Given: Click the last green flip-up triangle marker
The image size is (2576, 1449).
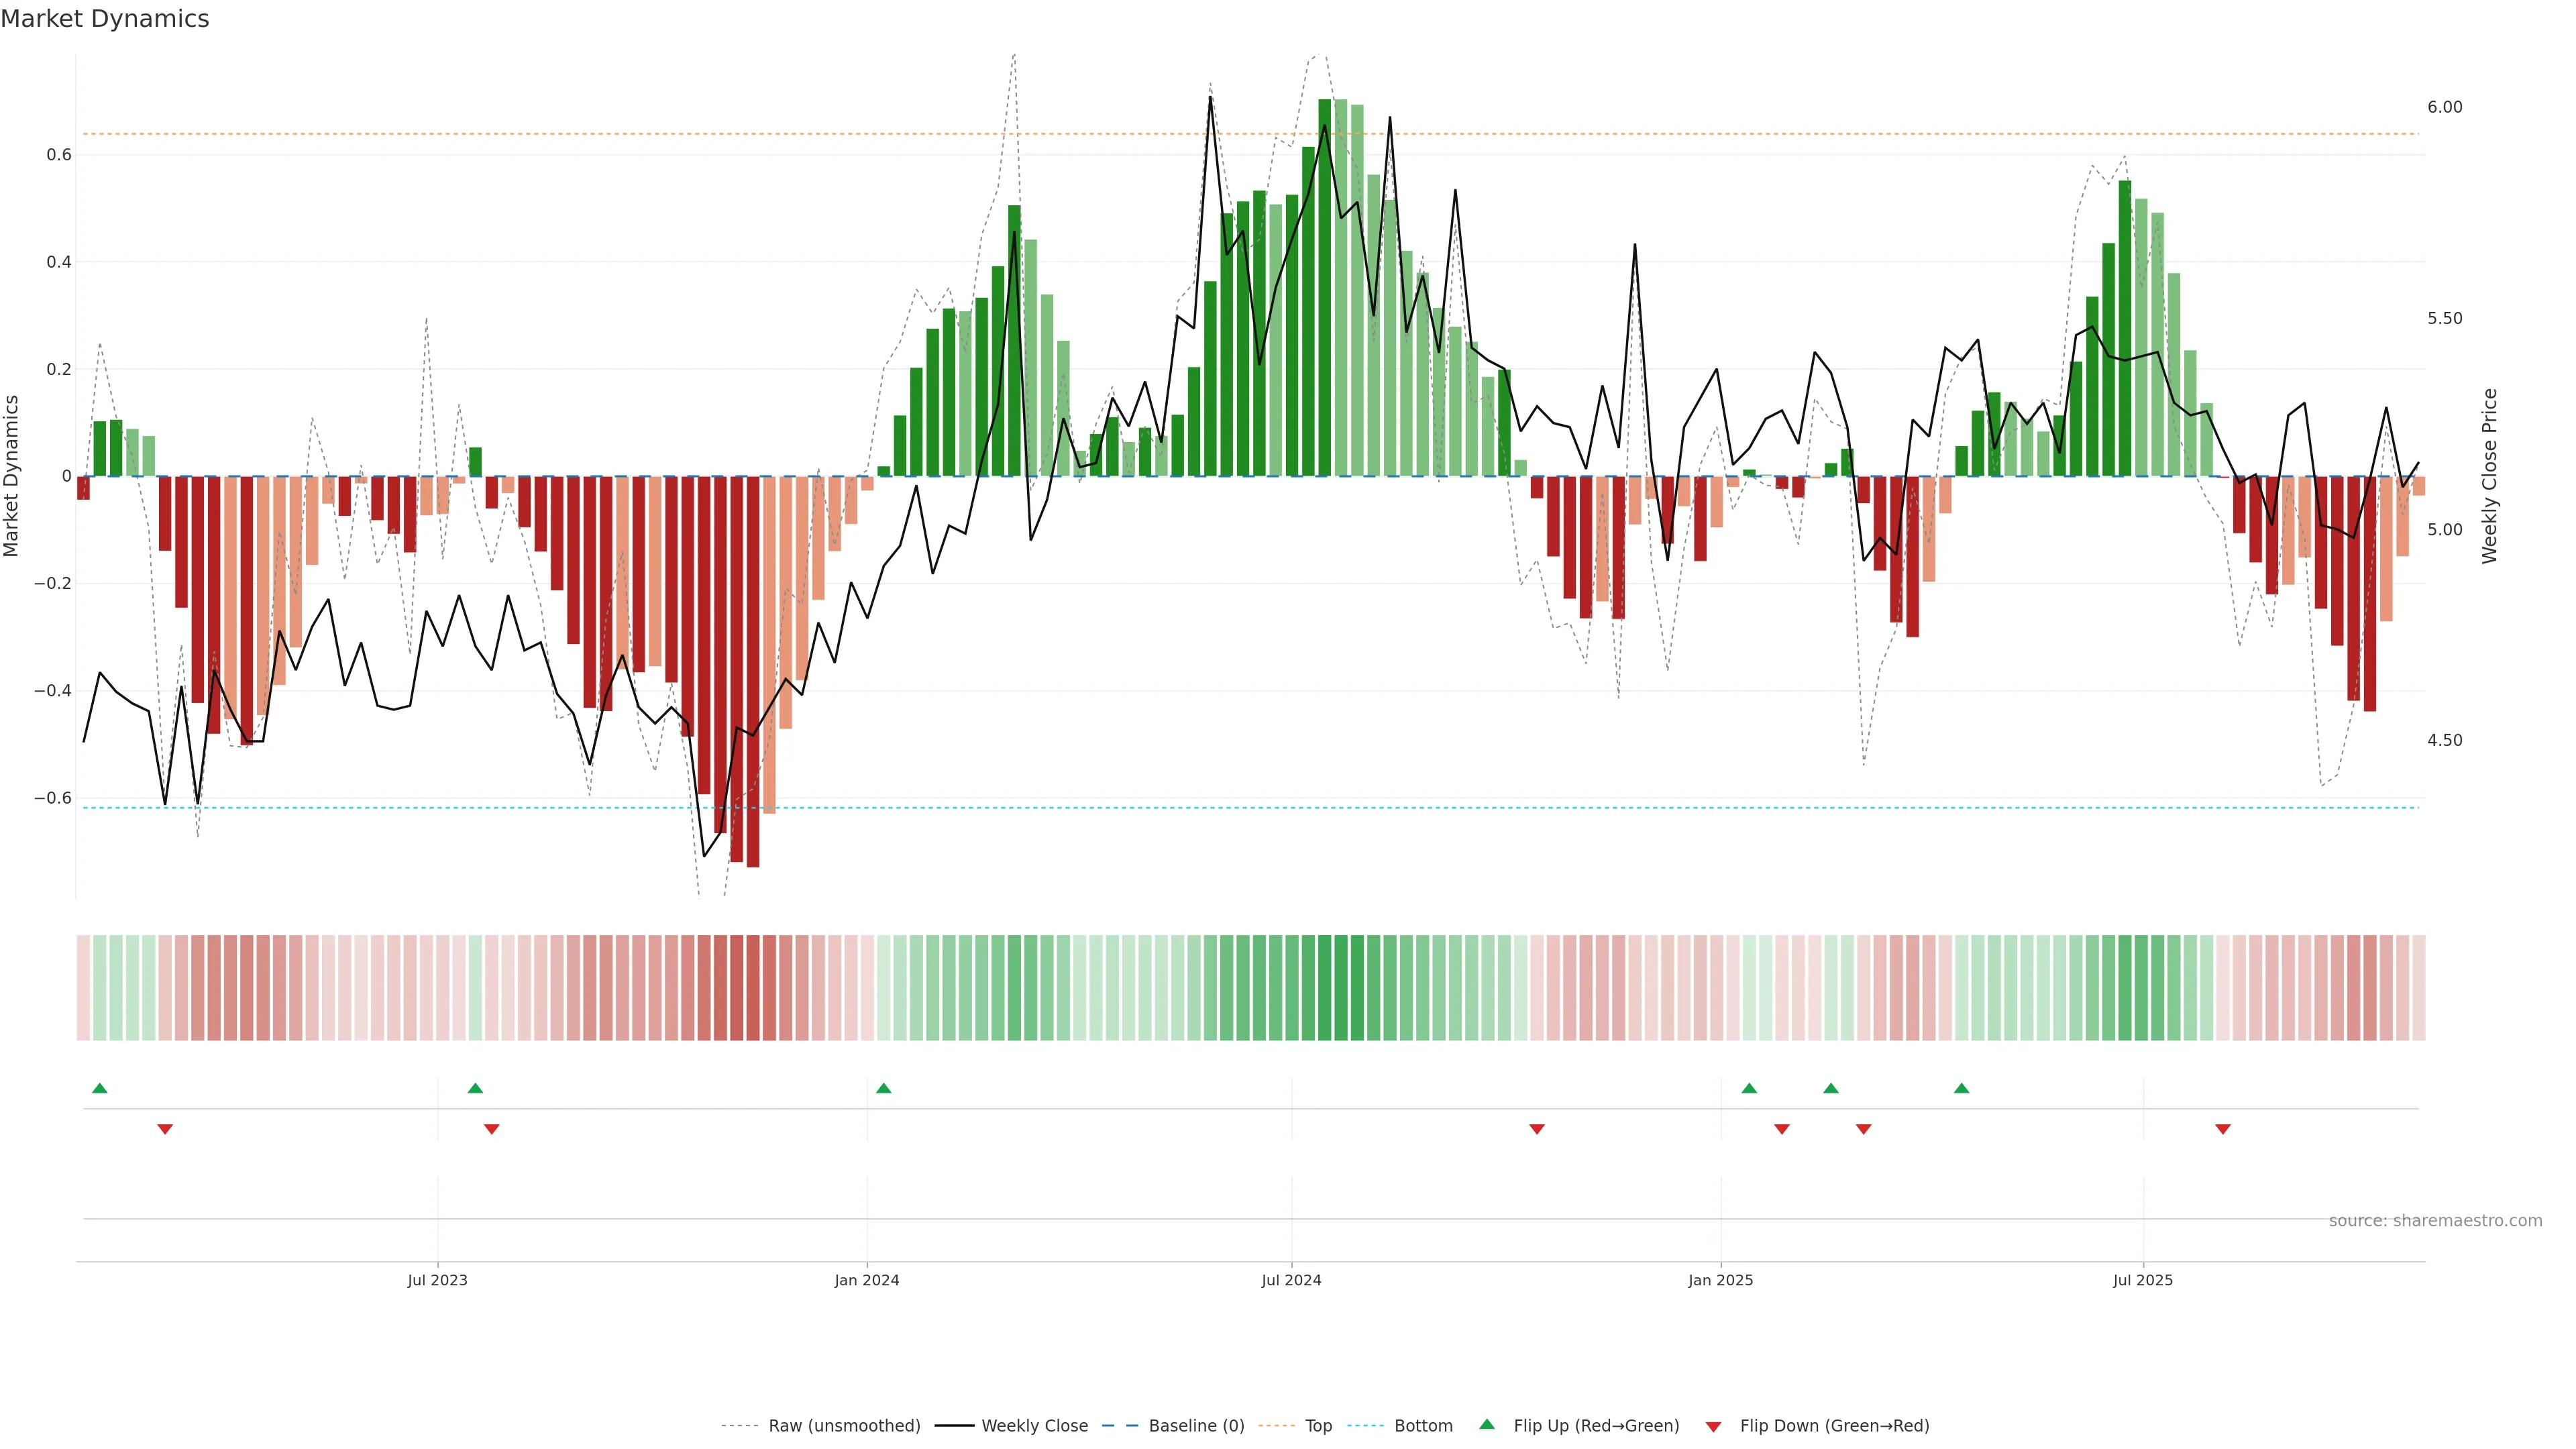Looking at the screenshot, I should [x=1961, y=1088].
